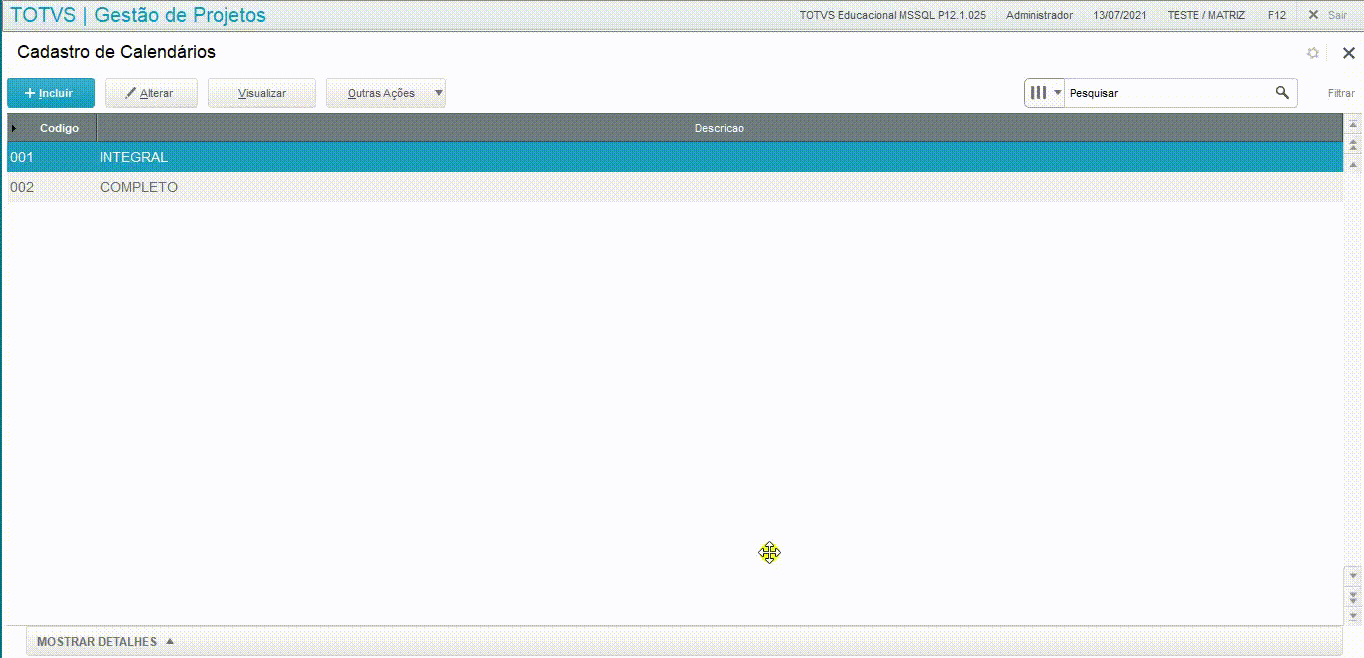Click the page-up double arrow
The height and width of the screenshot is (658, 1364).
click(1353, 145)
